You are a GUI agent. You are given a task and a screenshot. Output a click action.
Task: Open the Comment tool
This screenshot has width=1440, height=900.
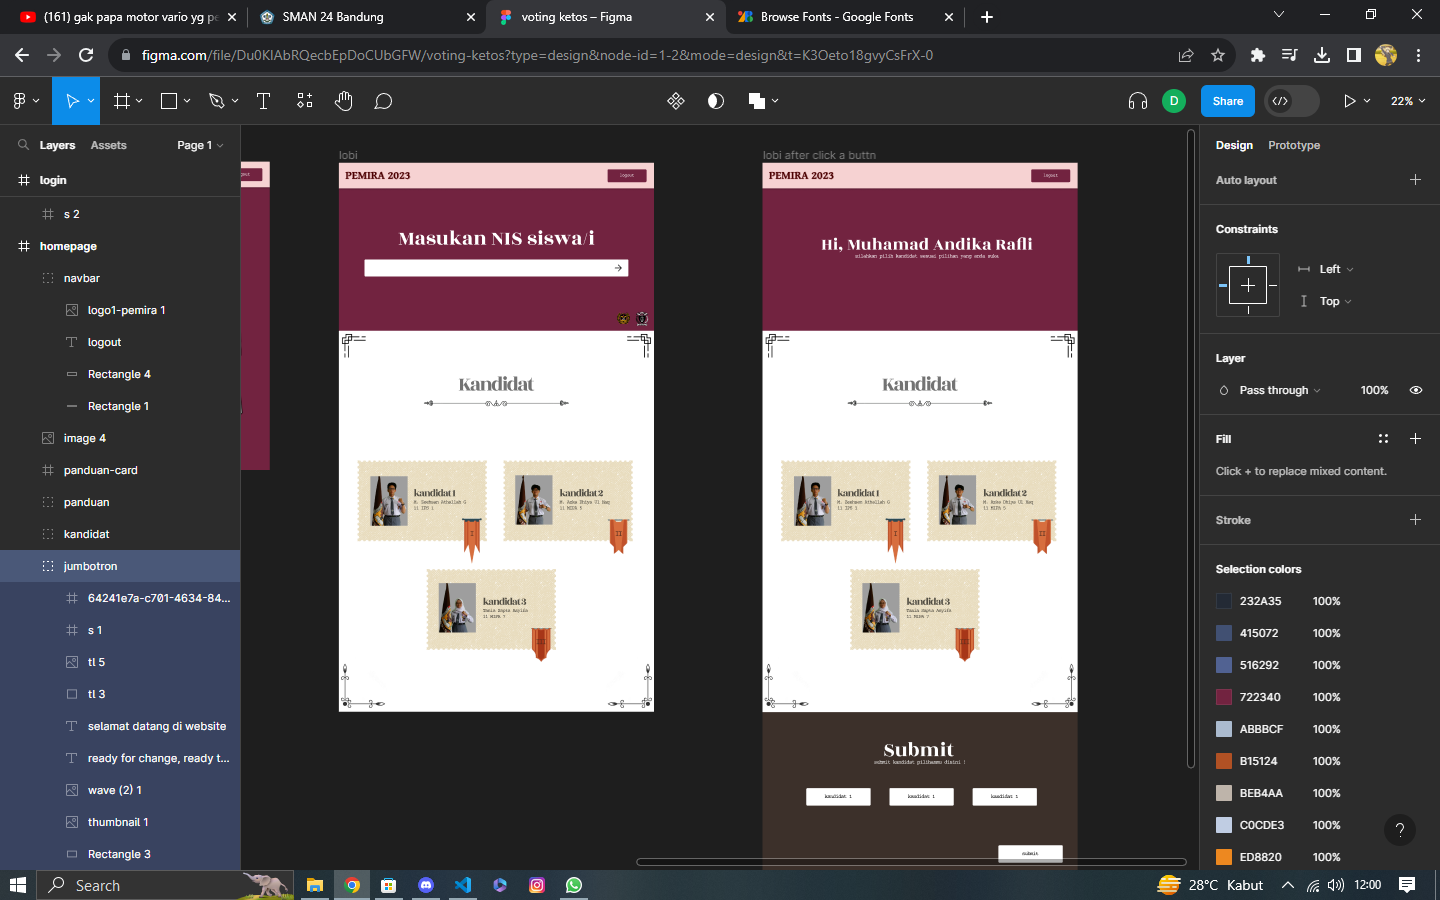click(x=383, y=101)
